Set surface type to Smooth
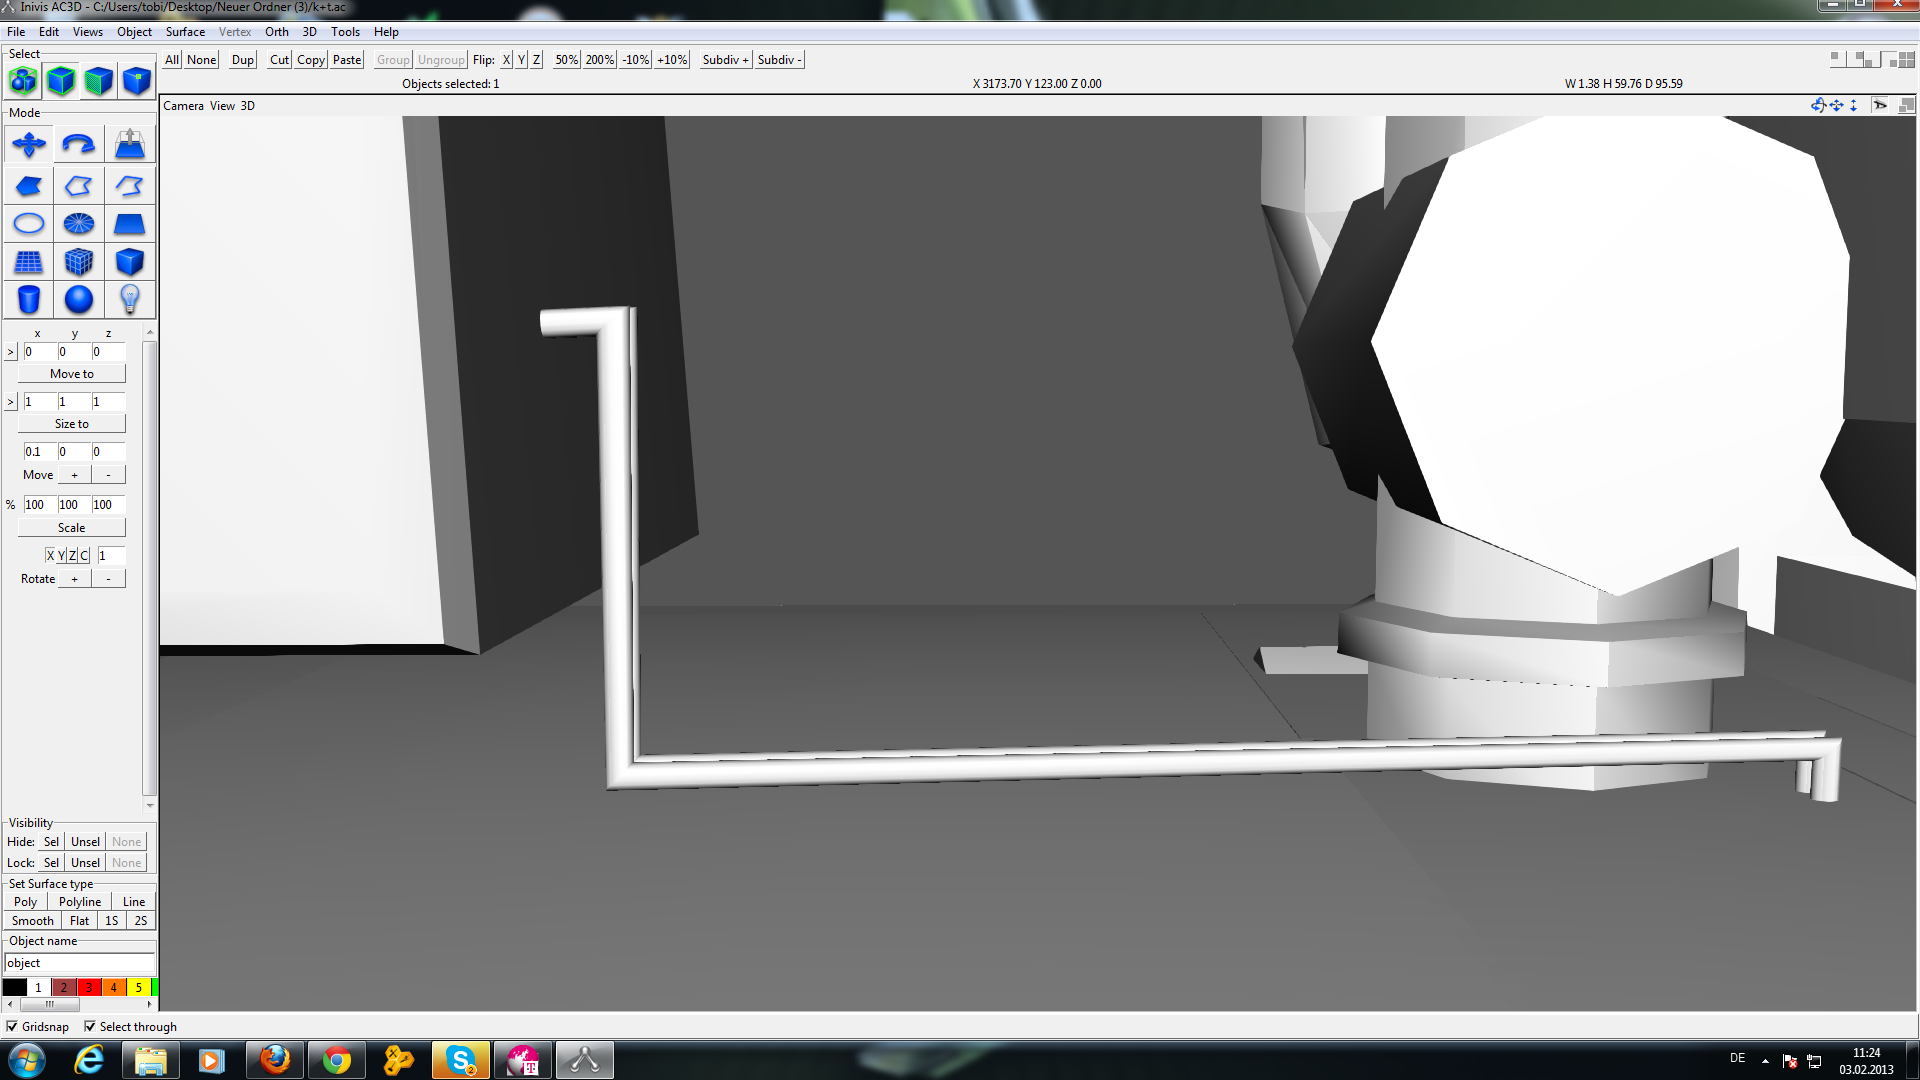1920x1080 pixels. 33,921
